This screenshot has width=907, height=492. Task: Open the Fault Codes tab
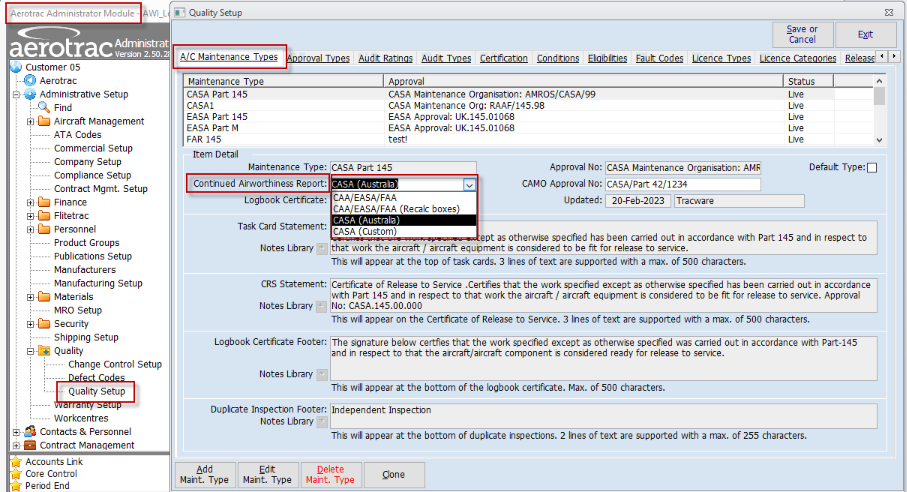click(659, 58)
